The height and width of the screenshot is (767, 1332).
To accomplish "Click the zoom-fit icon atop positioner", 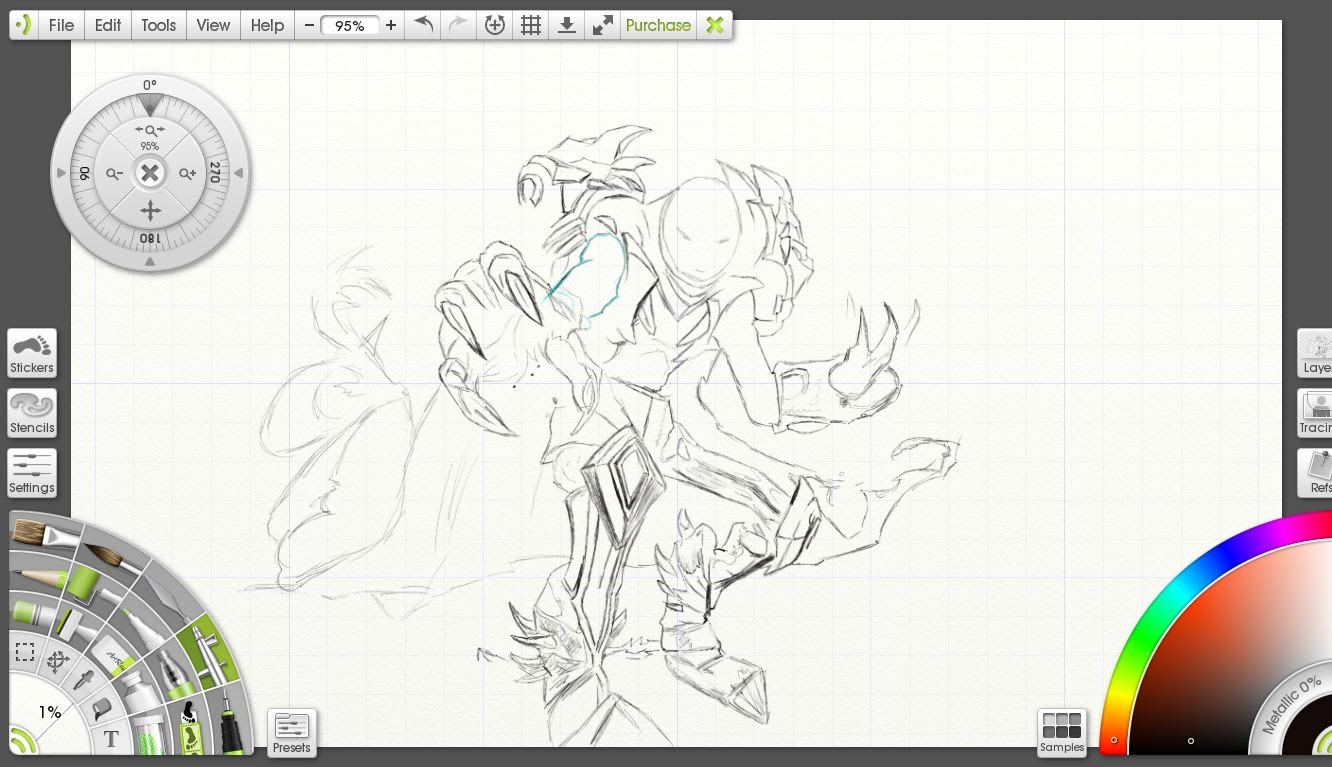I will coord(150,130).
